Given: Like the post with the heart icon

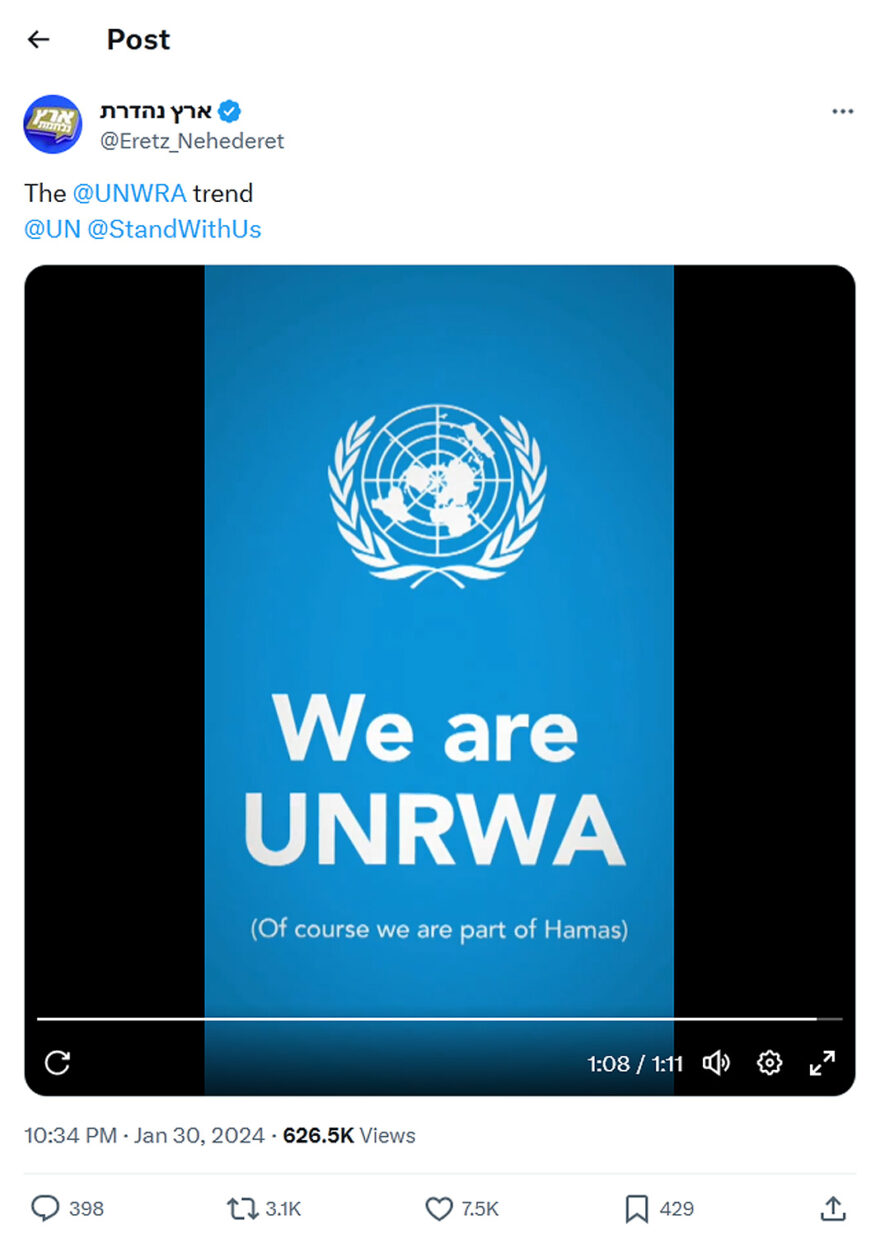Looking at the screenshot, I should point(439,1209).
